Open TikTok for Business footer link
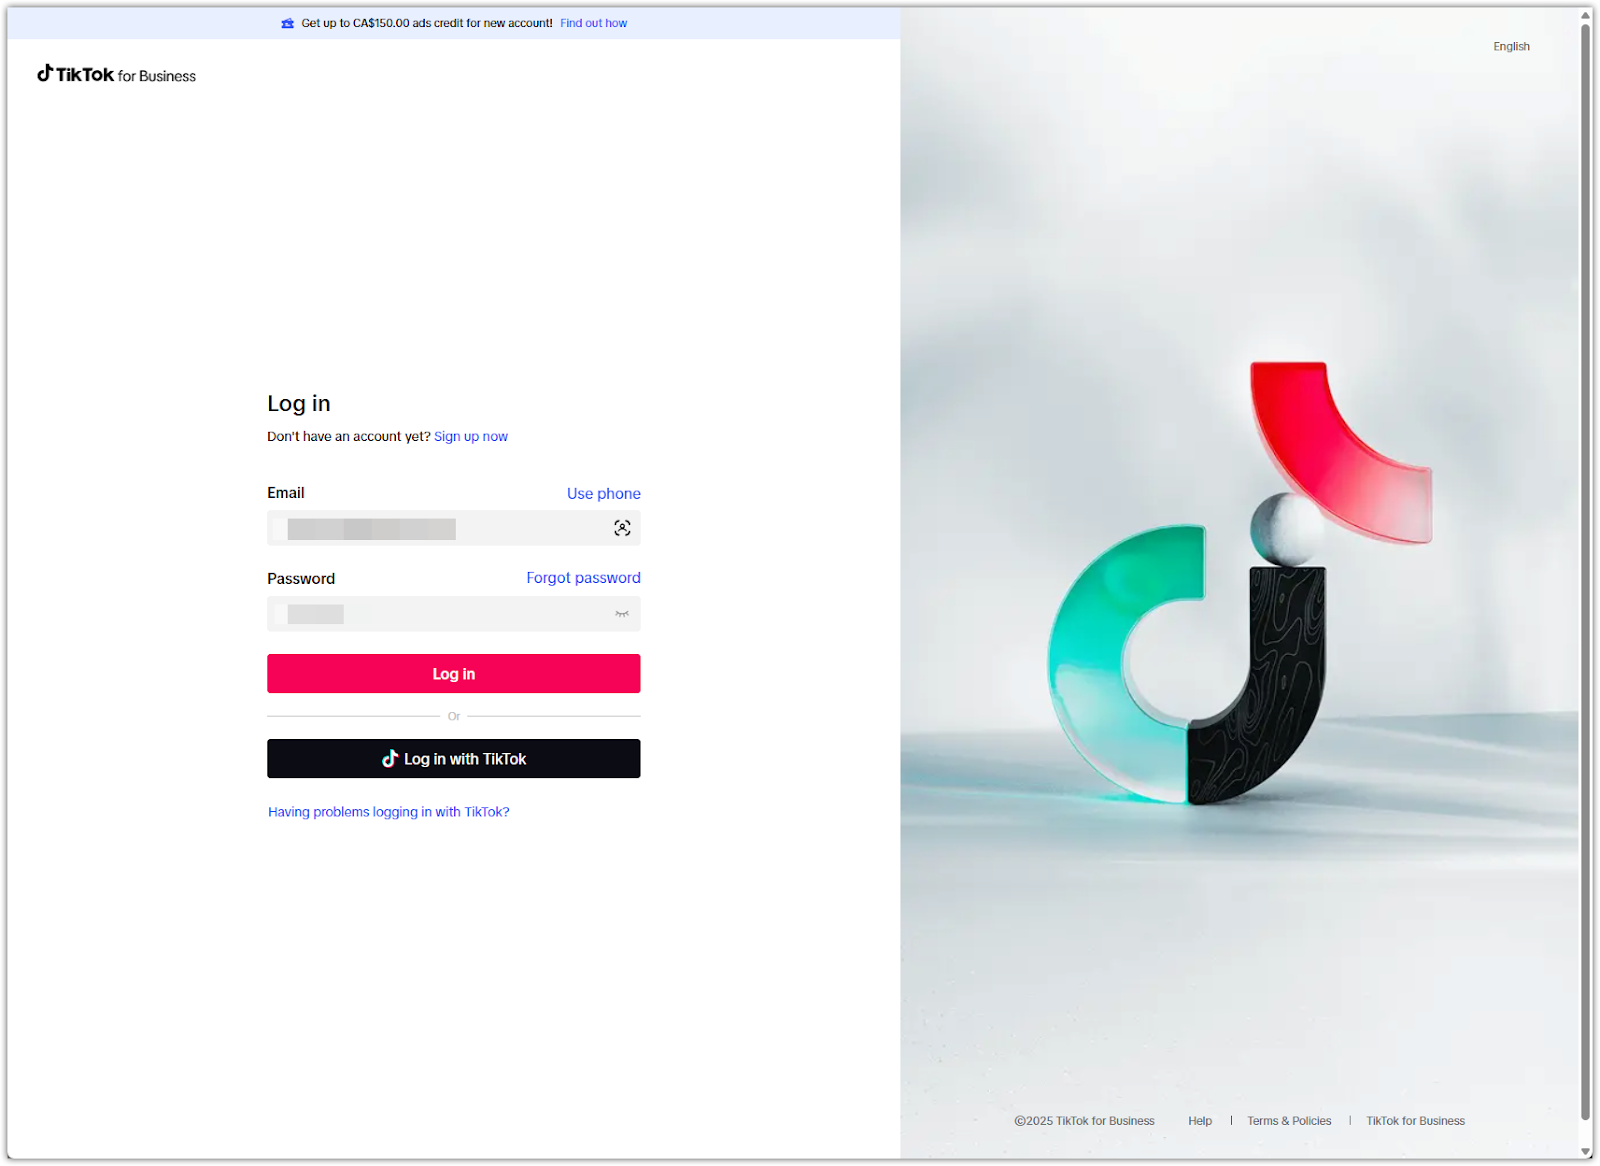 click(x=1416, y=1121)
